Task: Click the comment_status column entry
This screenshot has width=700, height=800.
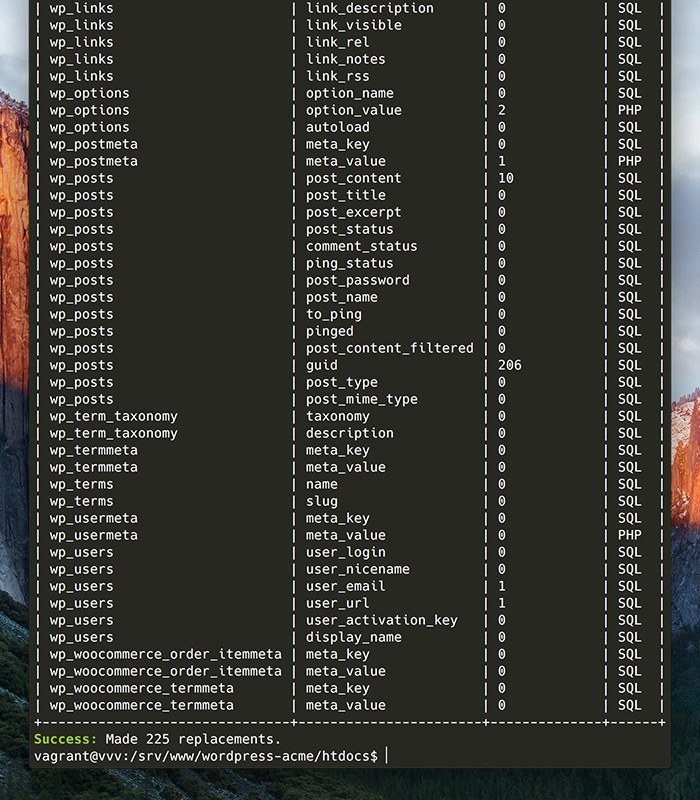Action: (361, 246)
